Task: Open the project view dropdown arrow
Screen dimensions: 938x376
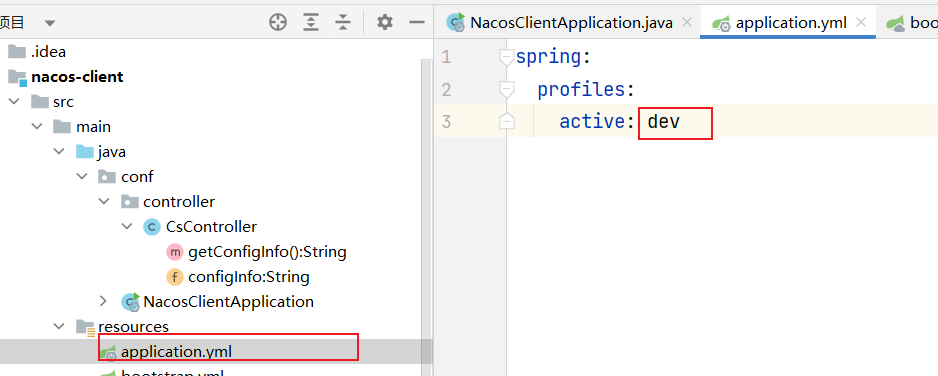Action: 50,23
